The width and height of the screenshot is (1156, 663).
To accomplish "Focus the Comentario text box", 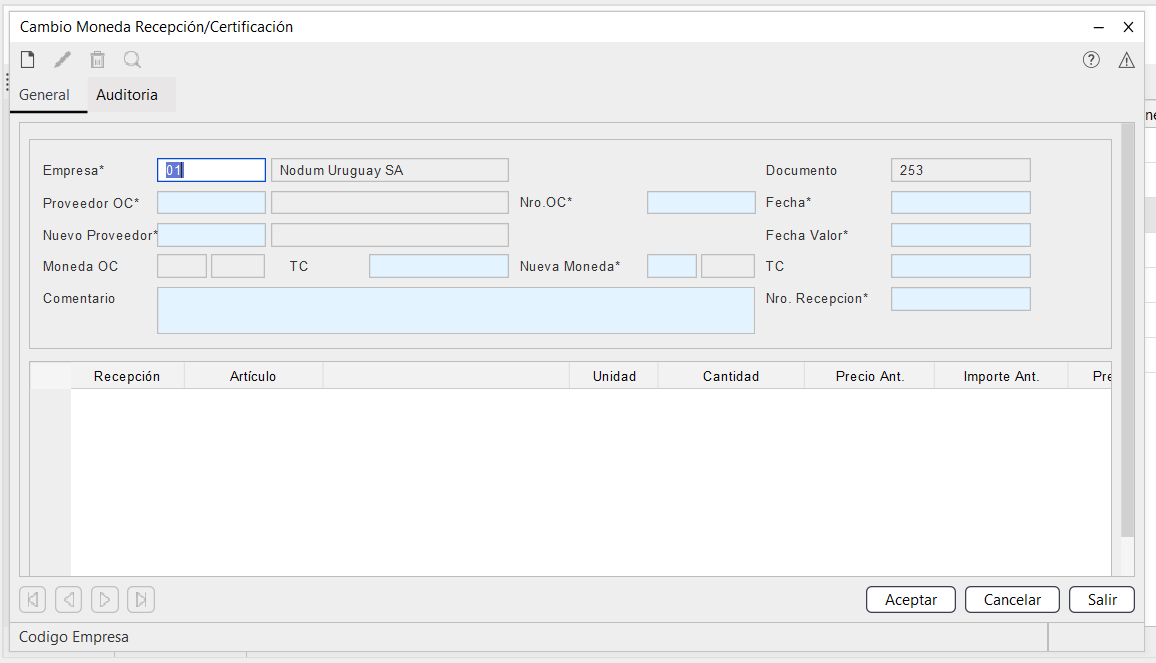I will pyautogui.click(x=455, y=310).
